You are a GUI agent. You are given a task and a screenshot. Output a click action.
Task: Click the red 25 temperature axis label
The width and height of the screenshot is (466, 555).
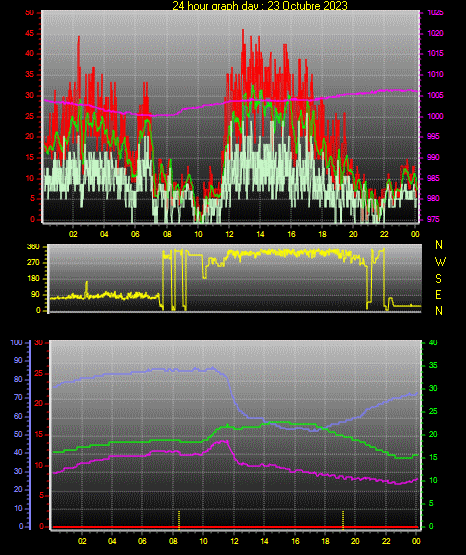pos(39,373)
